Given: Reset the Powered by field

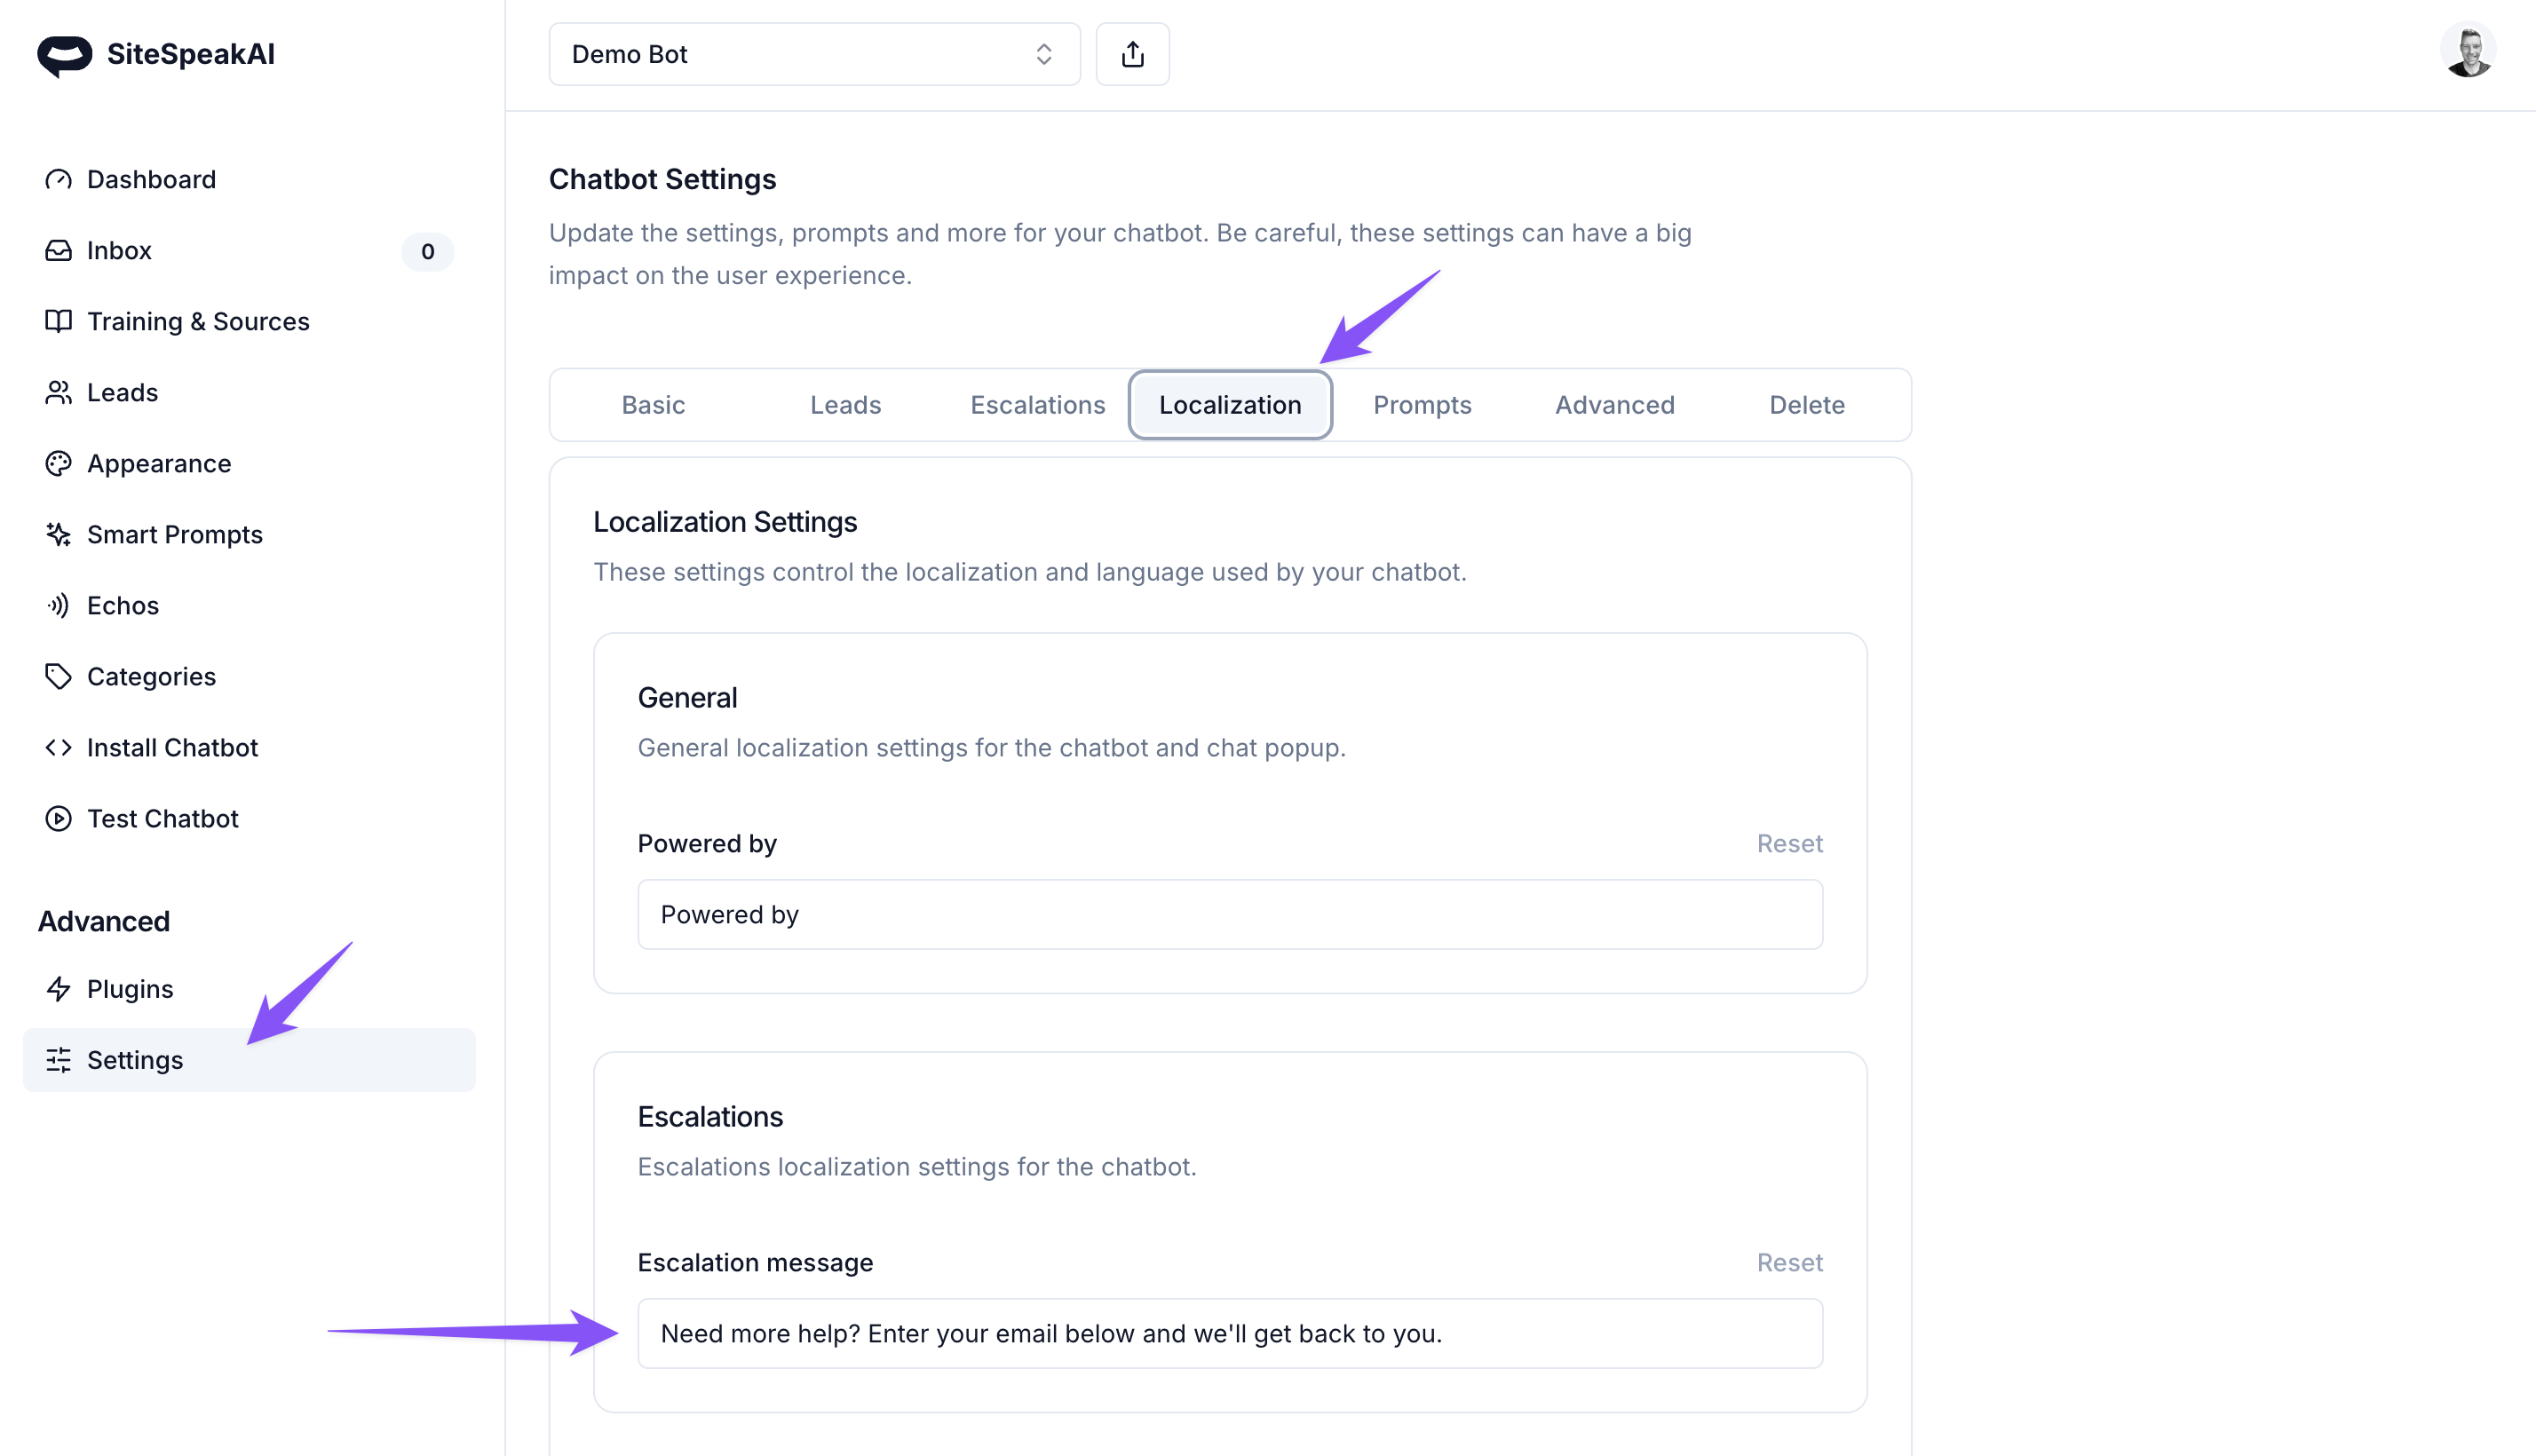Looking at the screenshot, I should coord(1788,843).
